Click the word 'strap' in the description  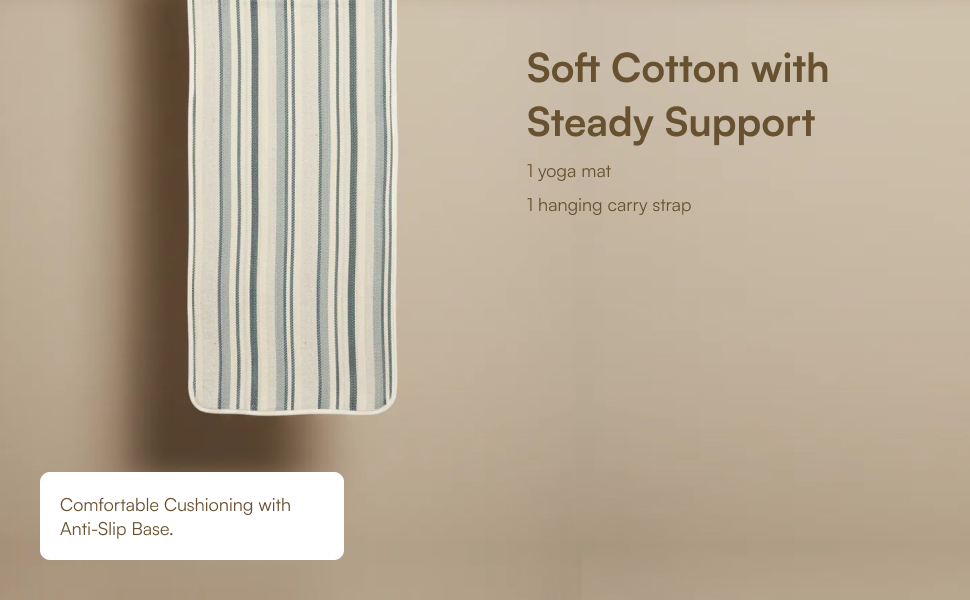[x=672, y=206]
